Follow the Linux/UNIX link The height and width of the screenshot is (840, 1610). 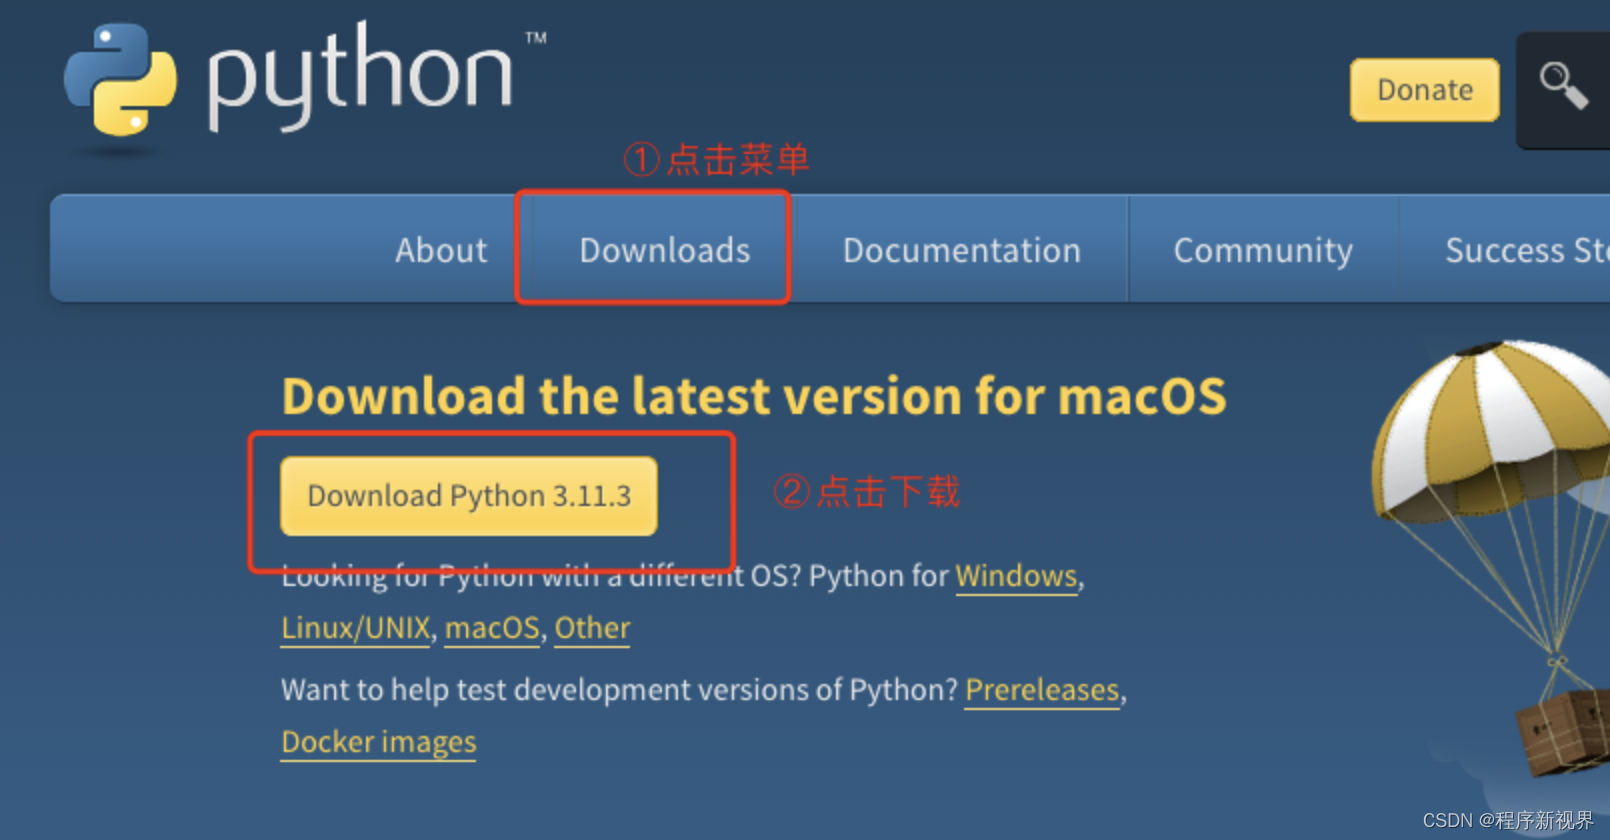coord(356,629)
